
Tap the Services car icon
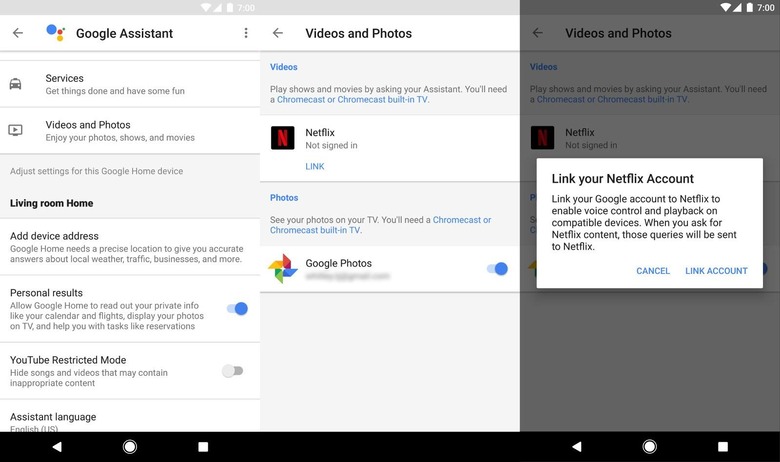15,84
